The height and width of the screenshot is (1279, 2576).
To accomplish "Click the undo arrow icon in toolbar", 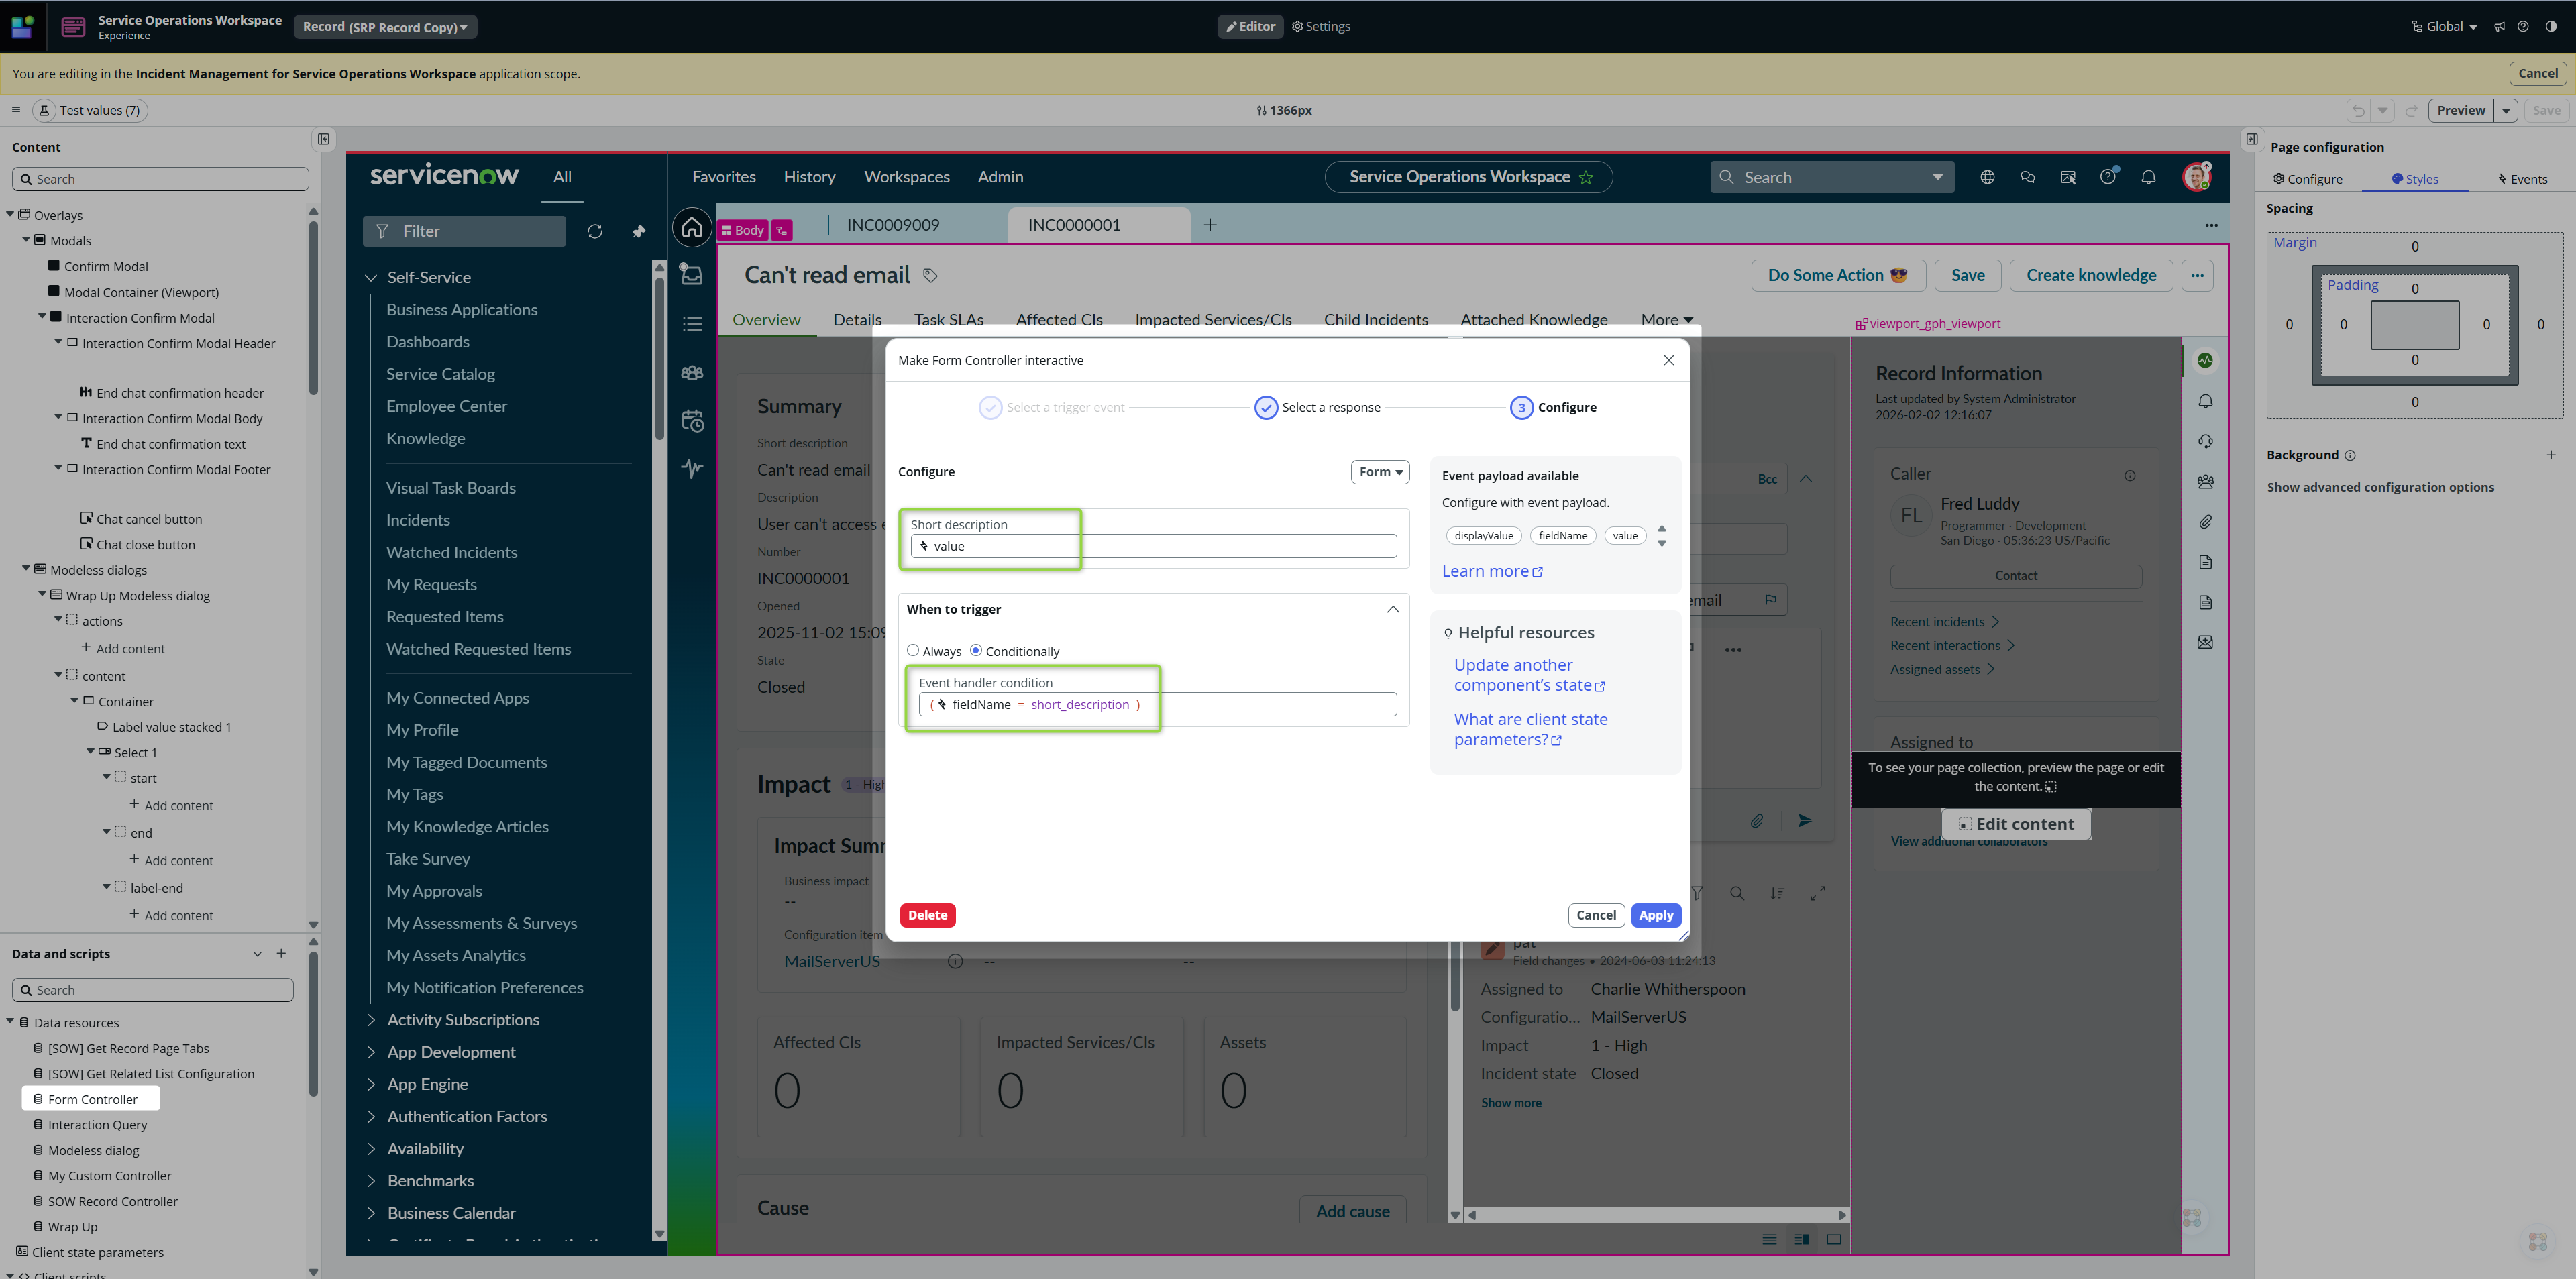I will pyautogui.click(x=2358, y=110).
